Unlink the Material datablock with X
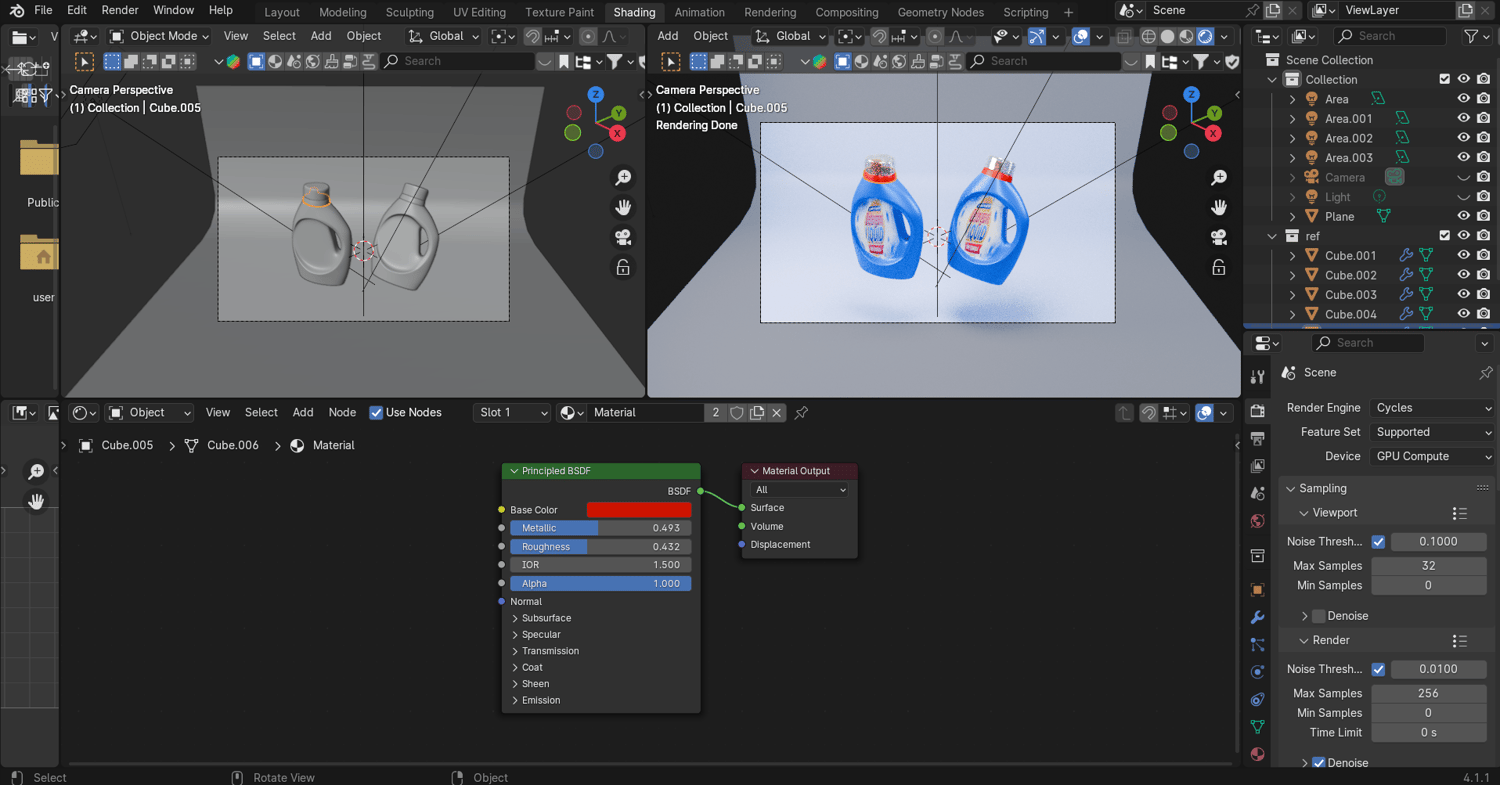 point(776,412)
